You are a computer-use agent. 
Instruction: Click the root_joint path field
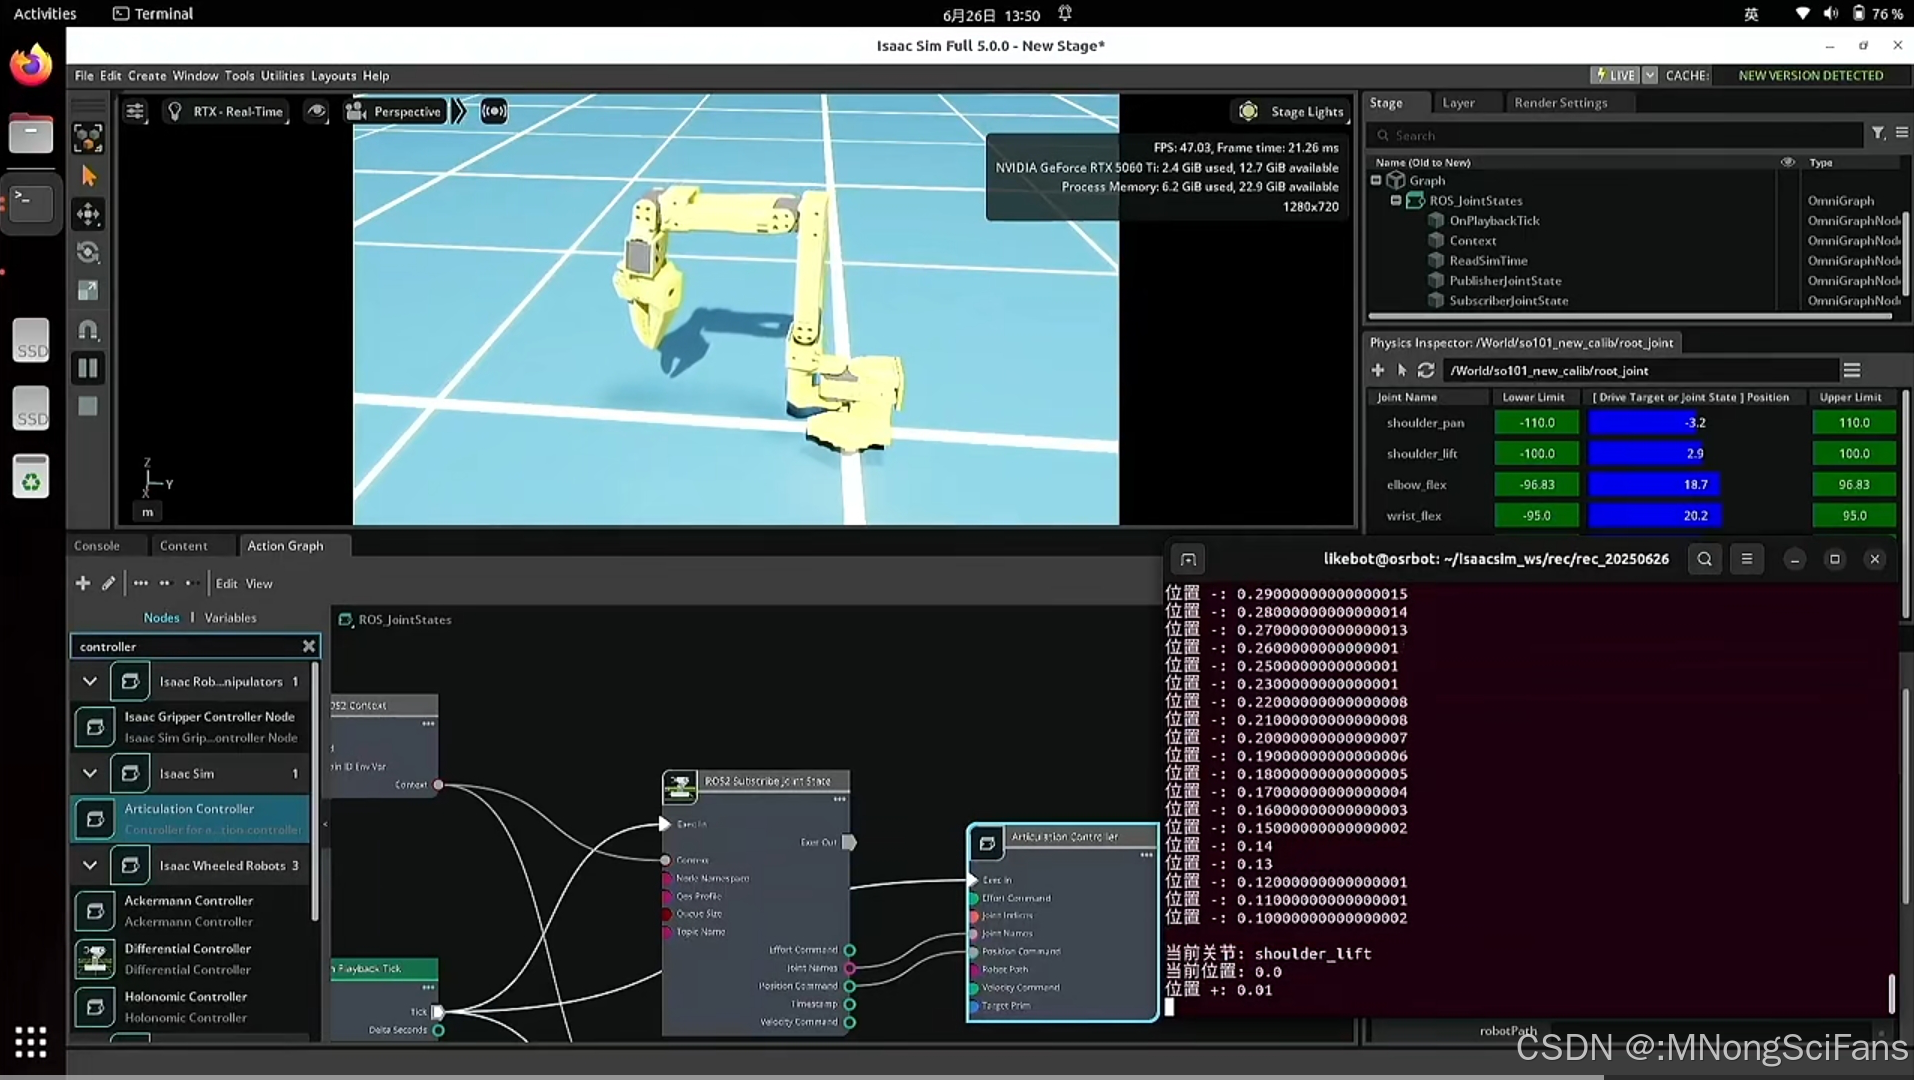coord(1640,370)
